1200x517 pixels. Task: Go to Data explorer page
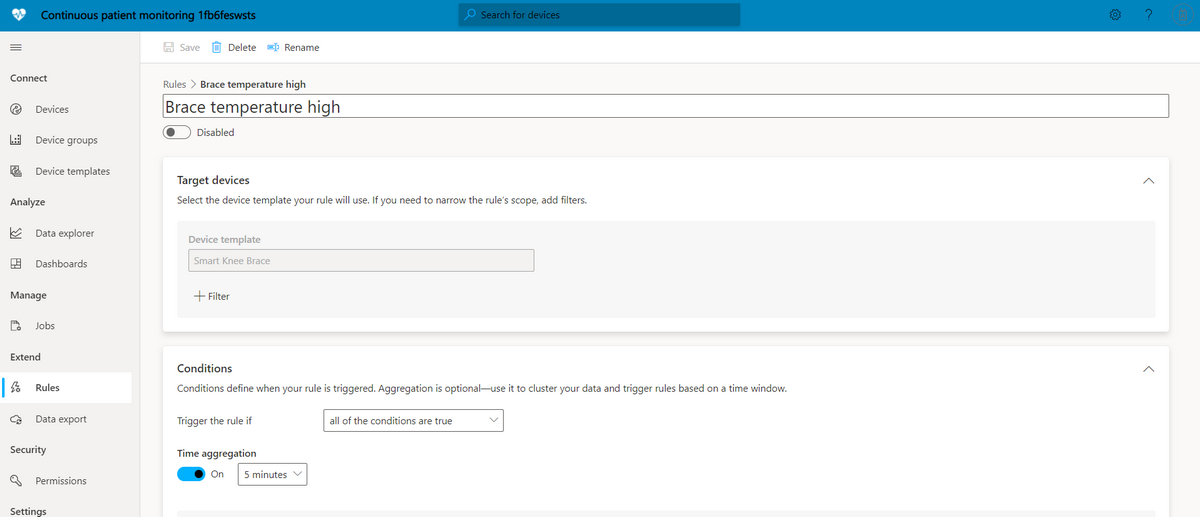click(65, 233)
